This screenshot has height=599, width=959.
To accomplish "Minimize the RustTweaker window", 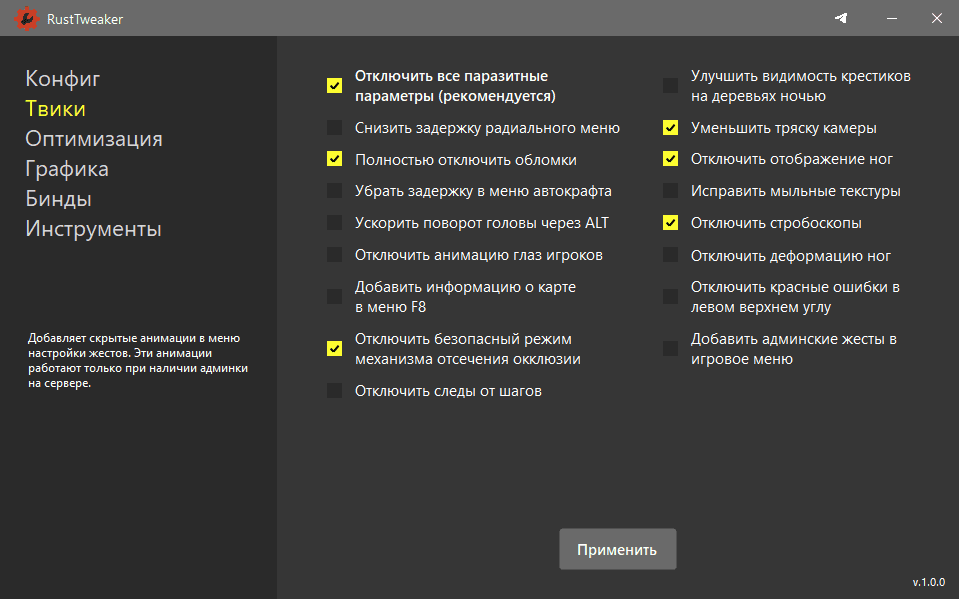I will pyautogui.click(x=889, y=18).
